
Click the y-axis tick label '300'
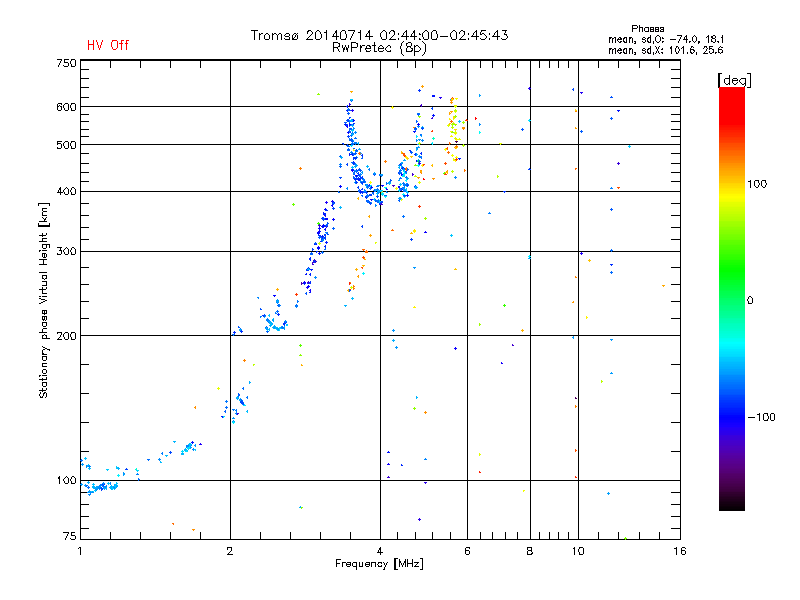click(x=66, y=252)
